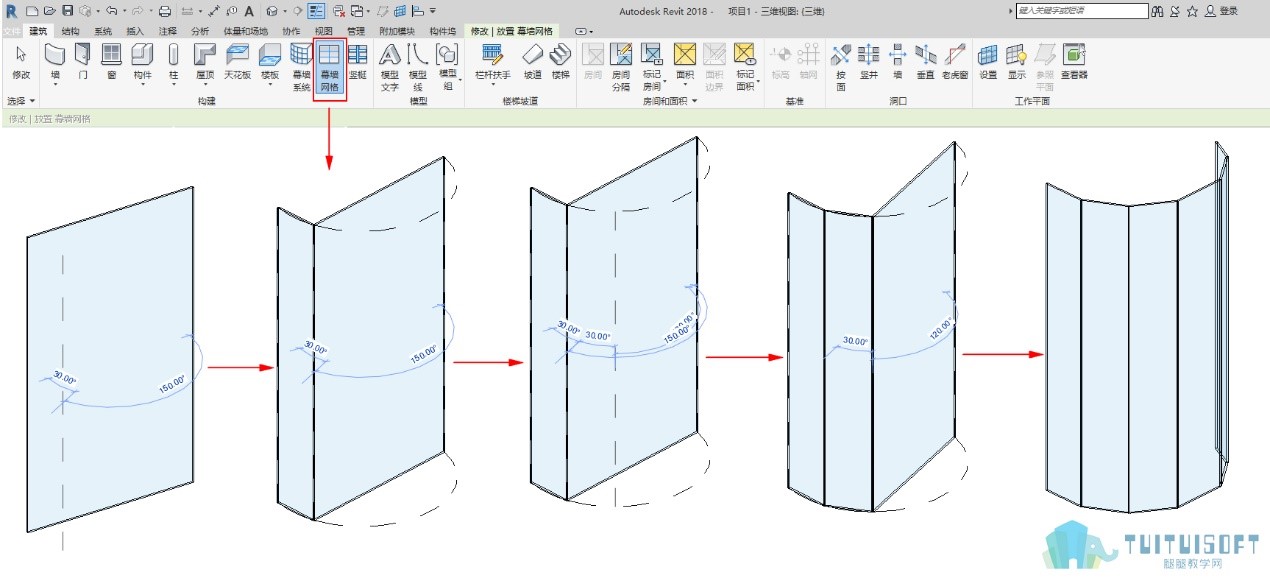The height and width of the screenshot is (578, 1270).
Task: Click the 垂直 vertical opening tool
Action: click(926, 63)
